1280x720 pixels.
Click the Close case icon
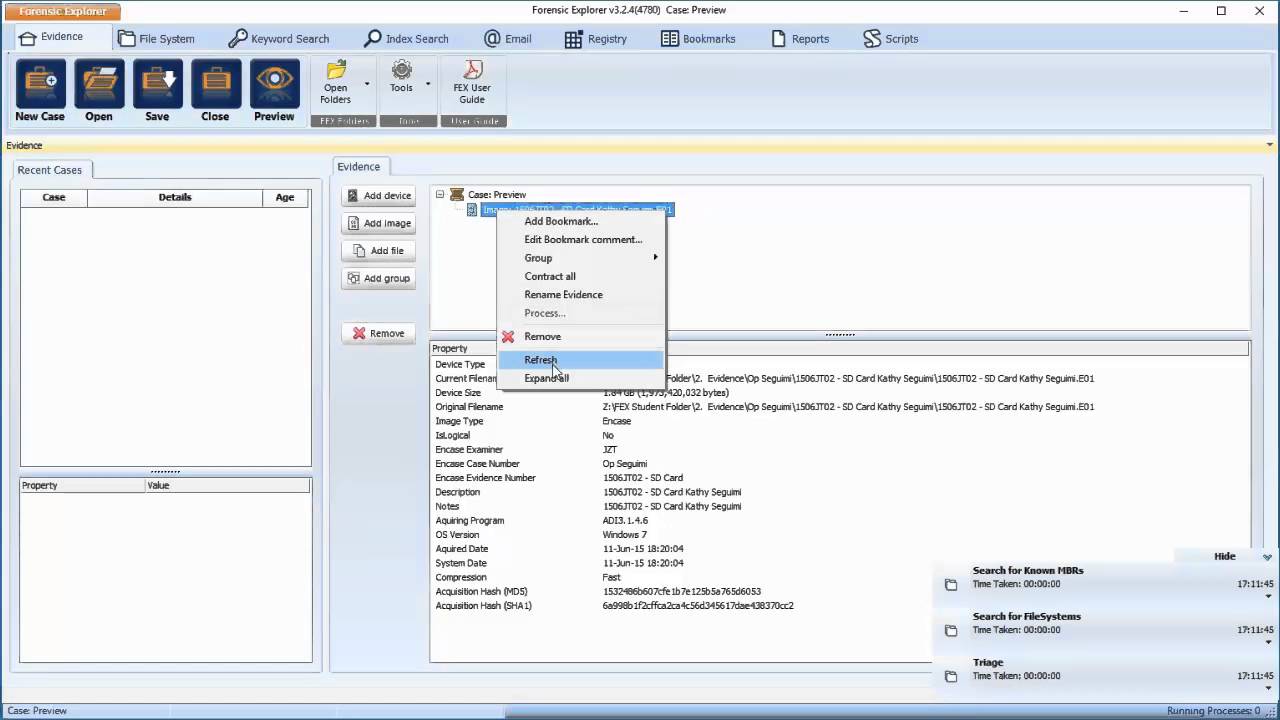(x=215, y=84)
